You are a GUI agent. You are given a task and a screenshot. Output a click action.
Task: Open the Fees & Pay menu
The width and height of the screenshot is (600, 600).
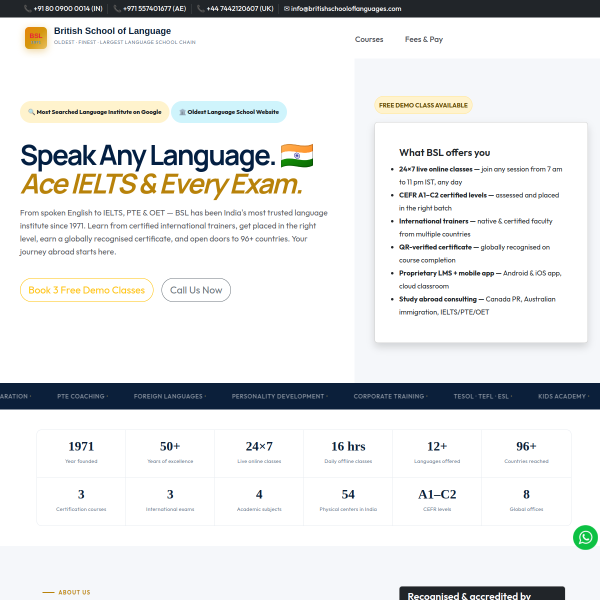424,39
